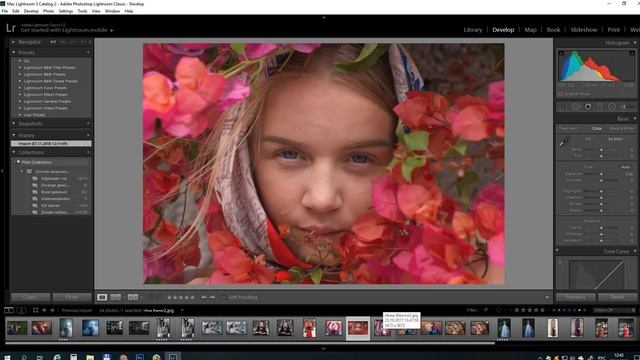Expand Lightroom Color Presets folder
This screenshot has width=640, height=360.
coord(20,88)
